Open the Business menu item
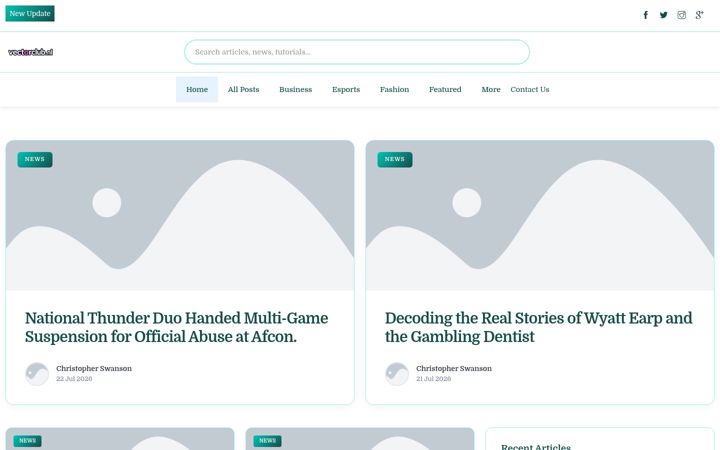This screenshot has height=450, width=720. 296,90
